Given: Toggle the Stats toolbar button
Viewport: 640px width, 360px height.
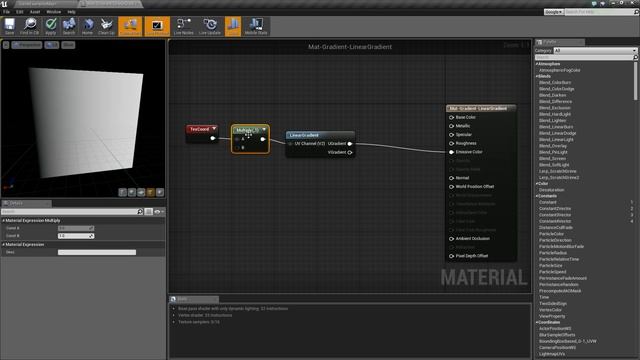Looking at the screenshot, I should point(233,26).
